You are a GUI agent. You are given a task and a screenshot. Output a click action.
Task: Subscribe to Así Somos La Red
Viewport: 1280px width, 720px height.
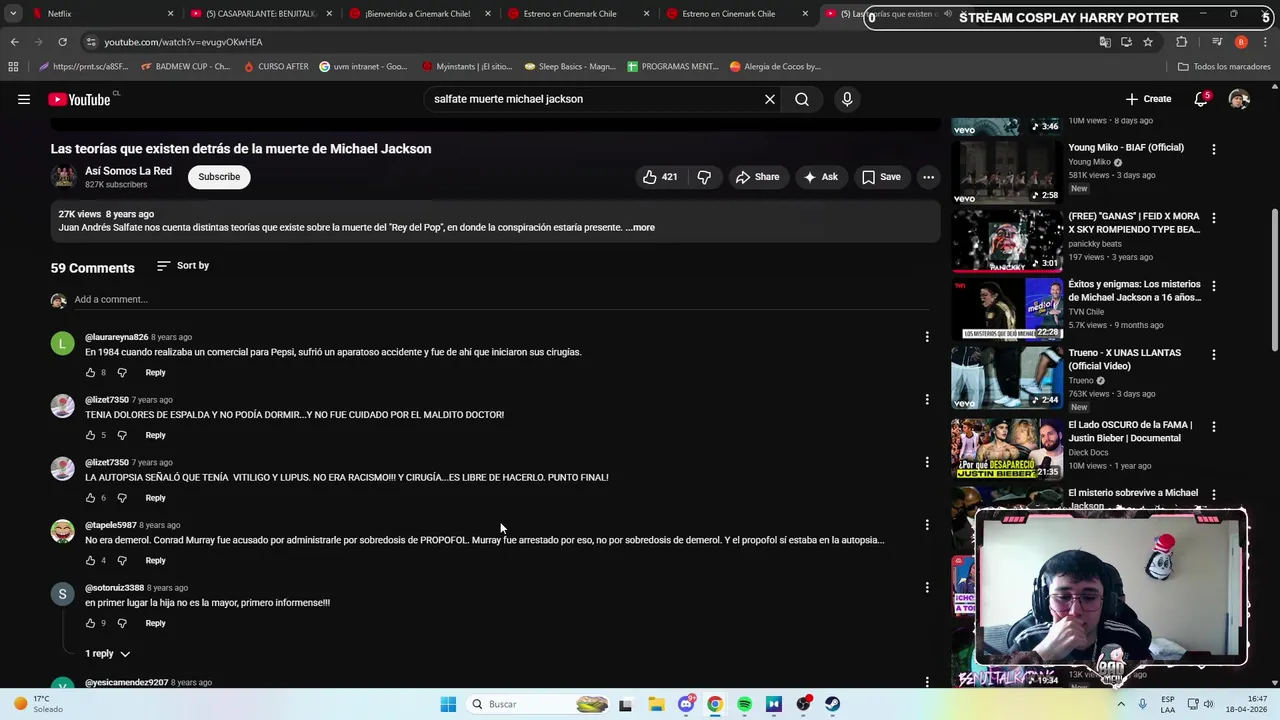click(219, 177)
